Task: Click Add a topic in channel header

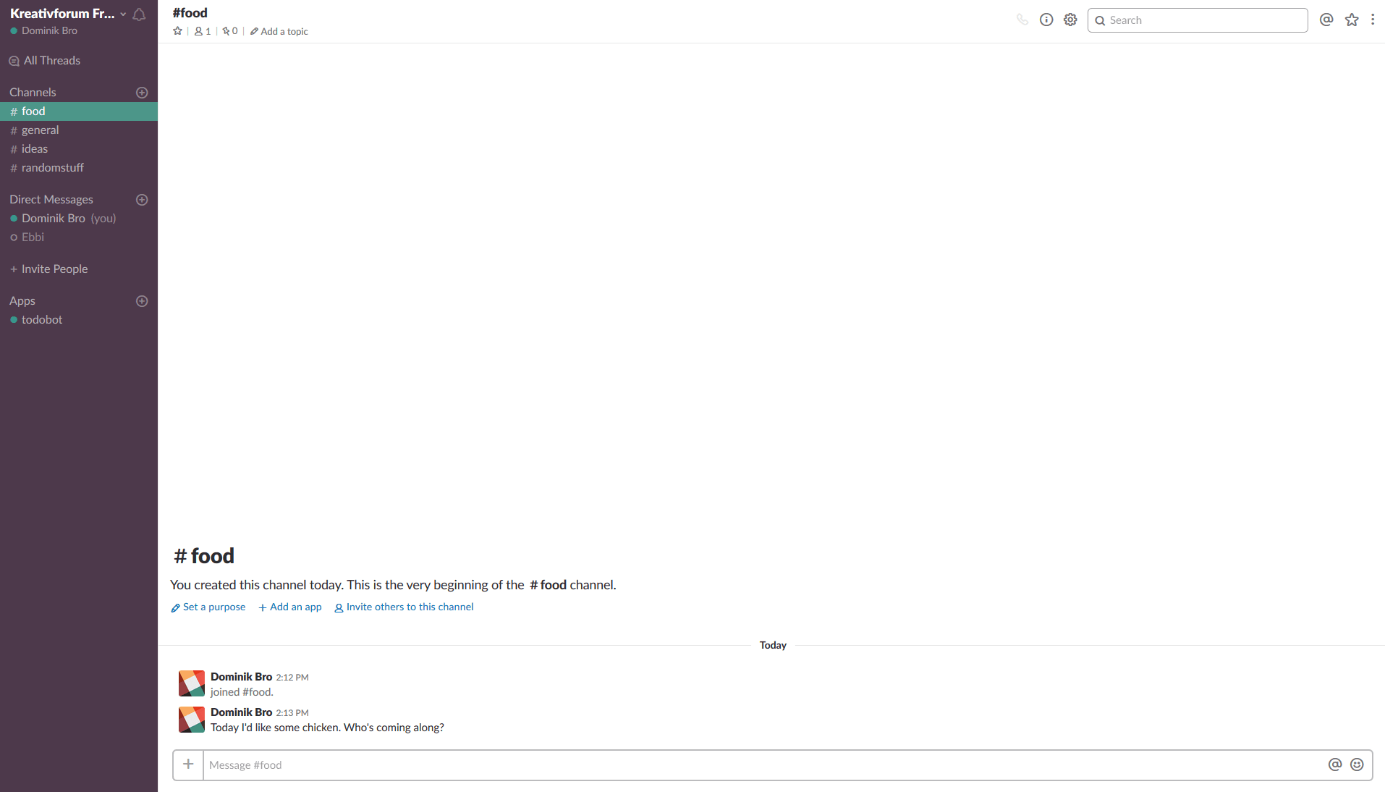Action: [279, 31]
